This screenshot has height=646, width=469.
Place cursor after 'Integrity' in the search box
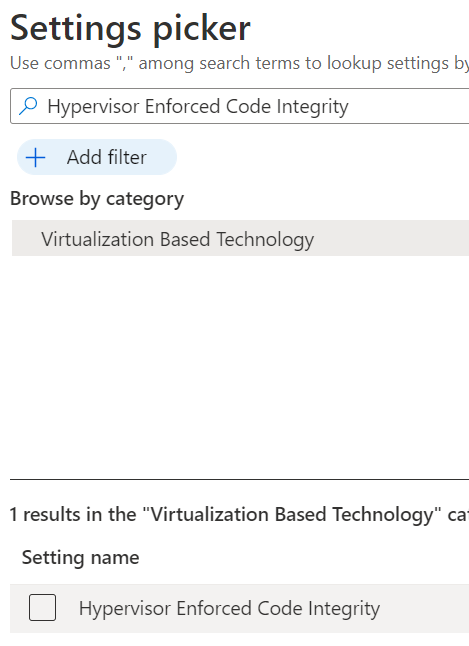tap(350, 106)
